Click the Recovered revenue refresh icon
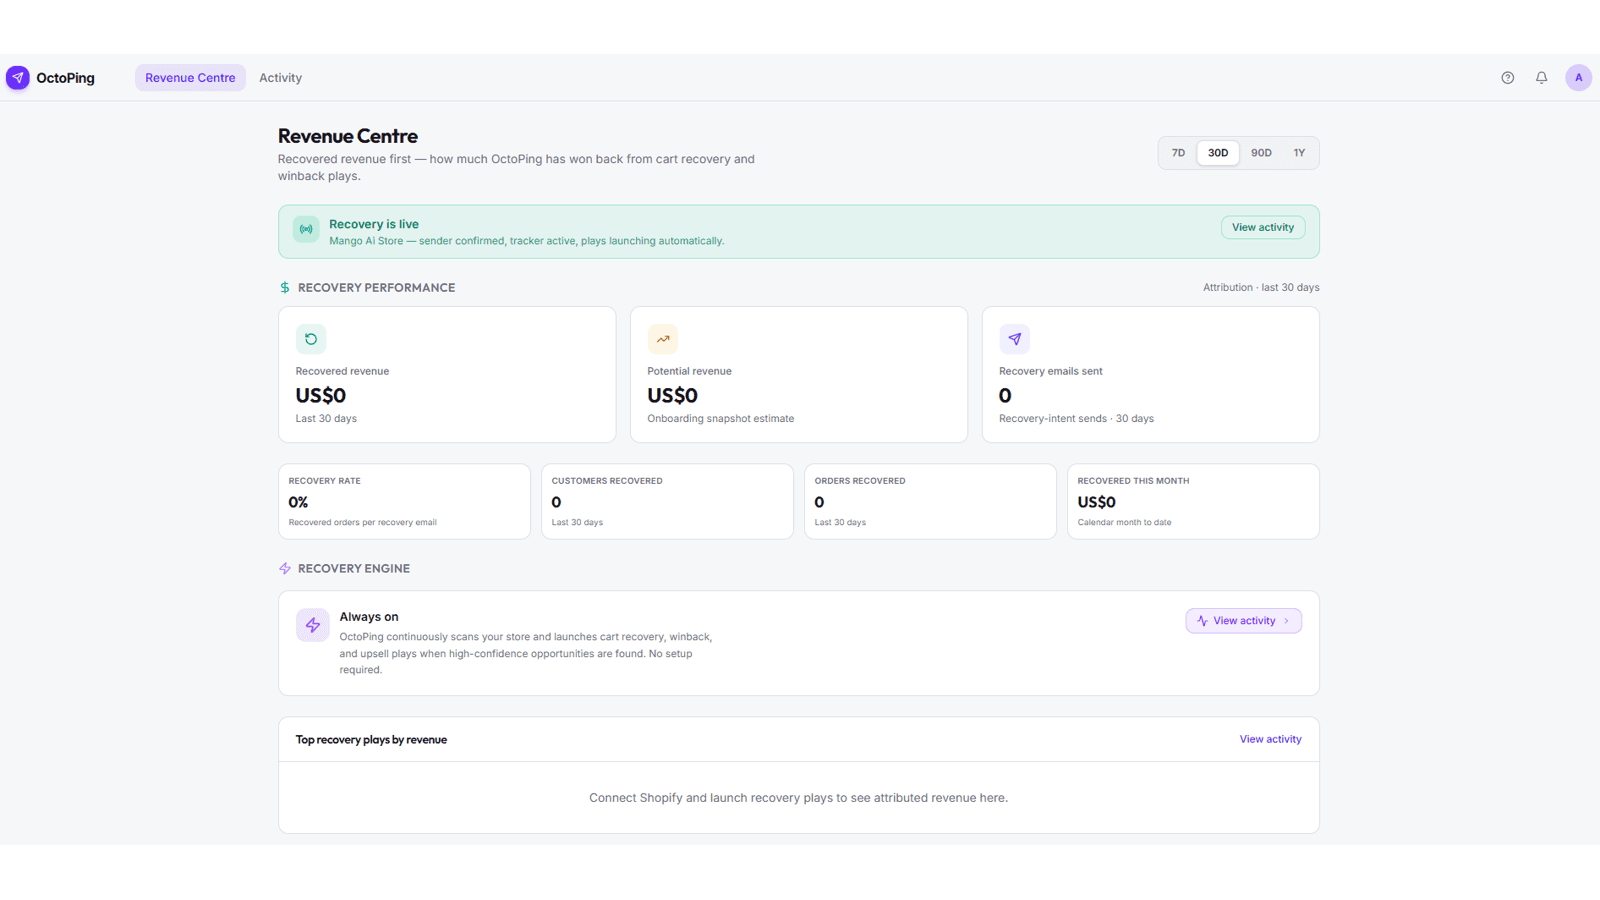1600x900 pixels. [x=311, y=339]
